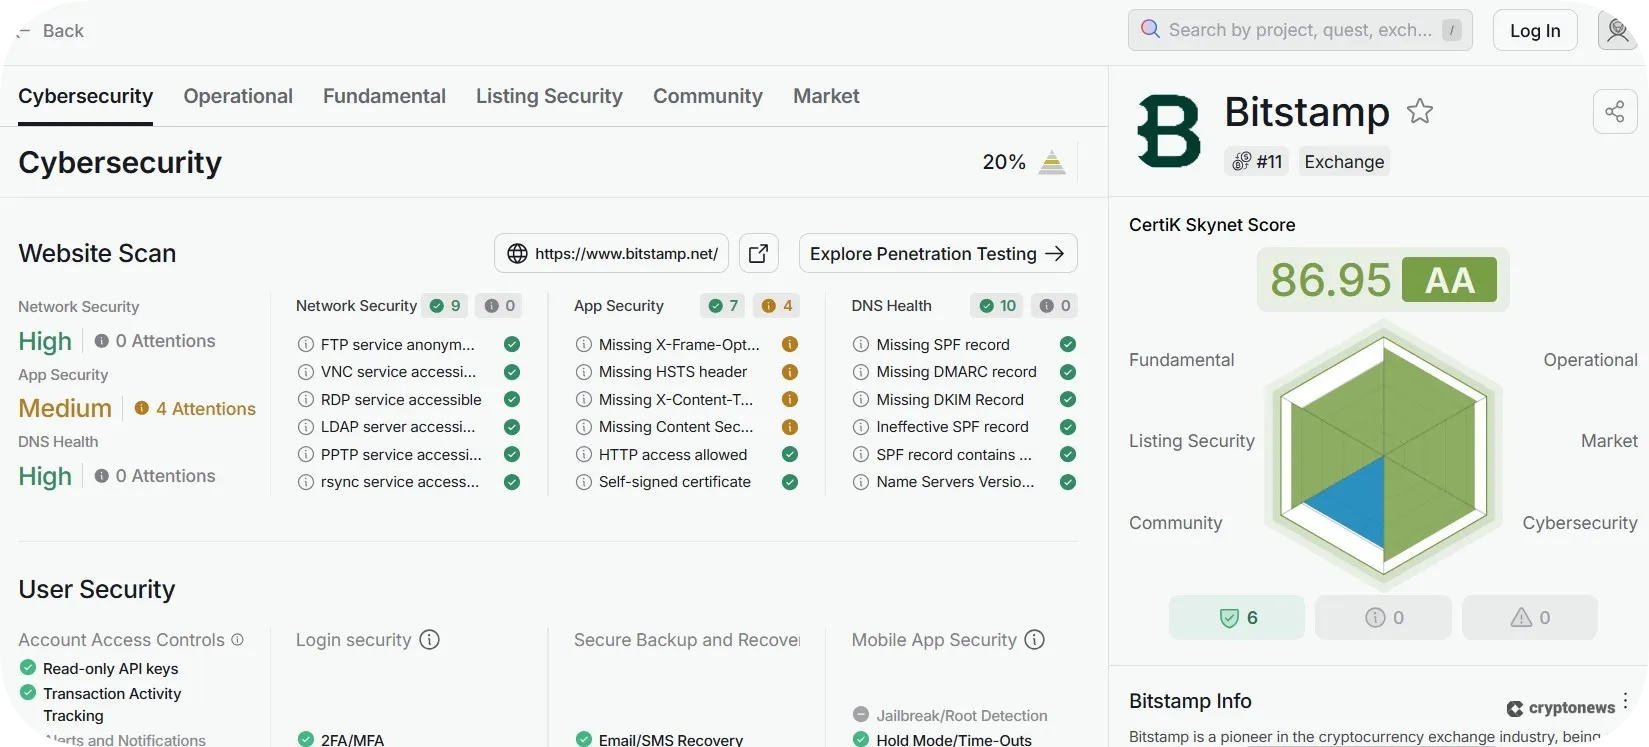Click info icon beside Mobile App Security
This screenshot has width=1649, height=747.
pos(1035,640)
